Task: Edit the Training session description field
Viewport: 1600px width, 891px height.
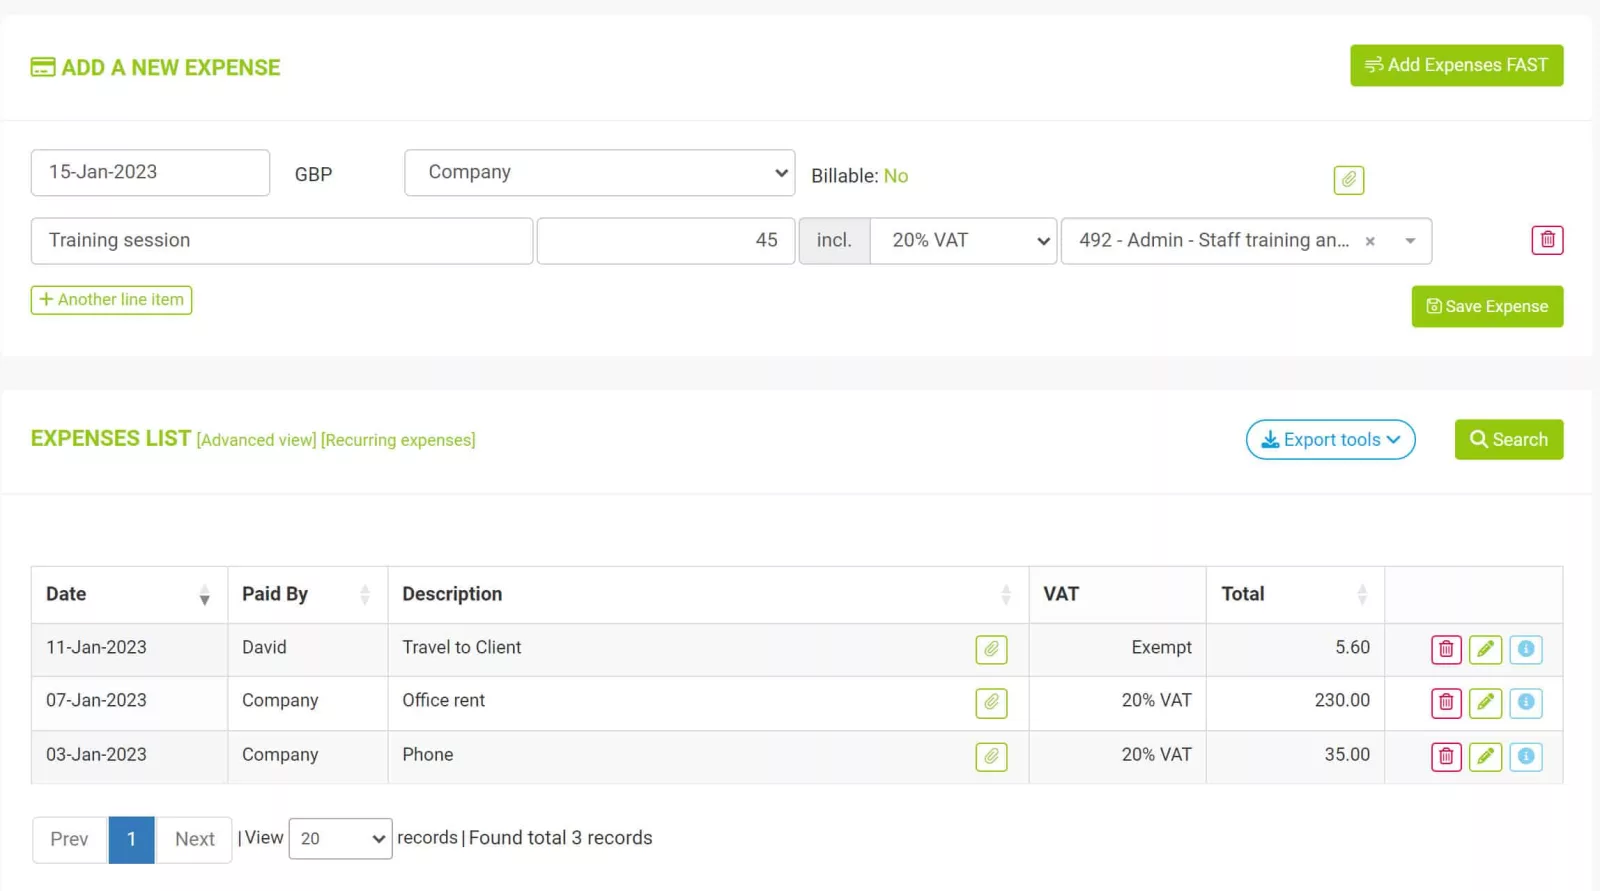Action: pyautogui.click(x=281, y=240)
